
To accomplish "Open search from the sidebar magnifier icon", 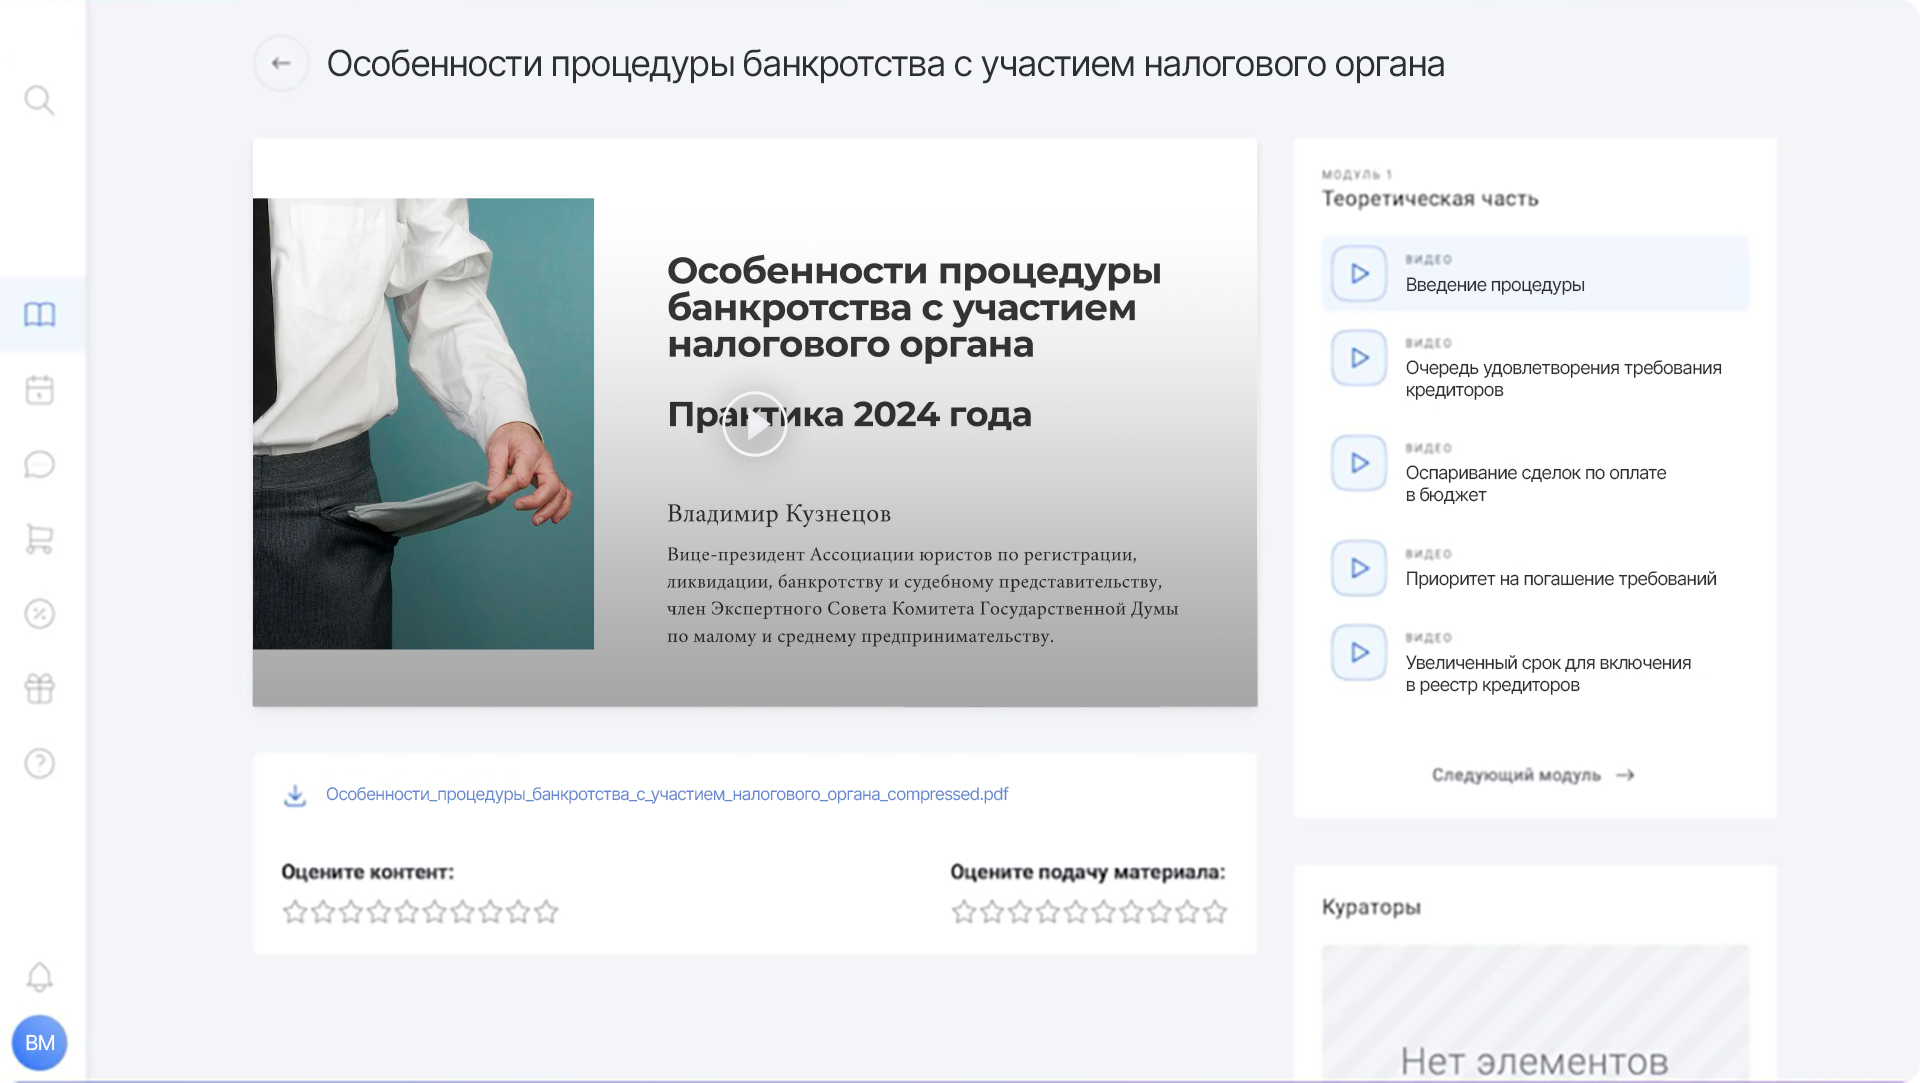I will [39, 100].
